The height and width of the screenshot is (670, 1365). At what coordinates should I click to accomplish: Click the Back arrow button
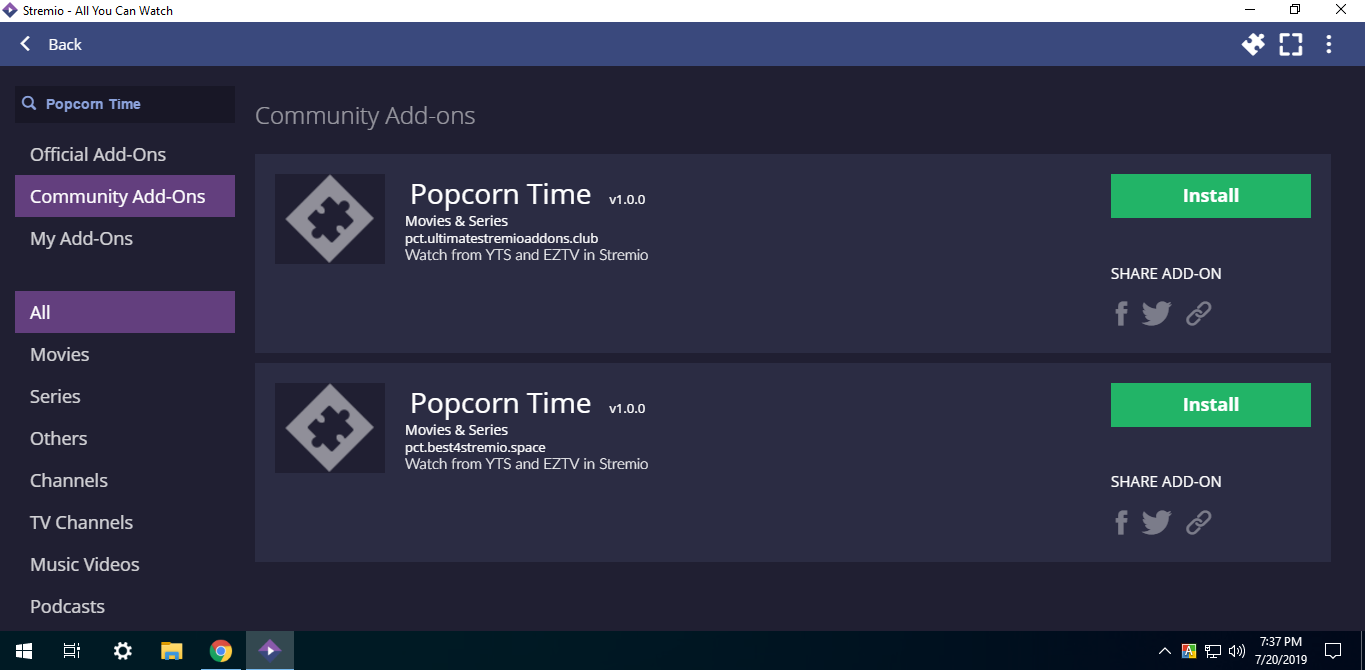(x=50, y=44)
